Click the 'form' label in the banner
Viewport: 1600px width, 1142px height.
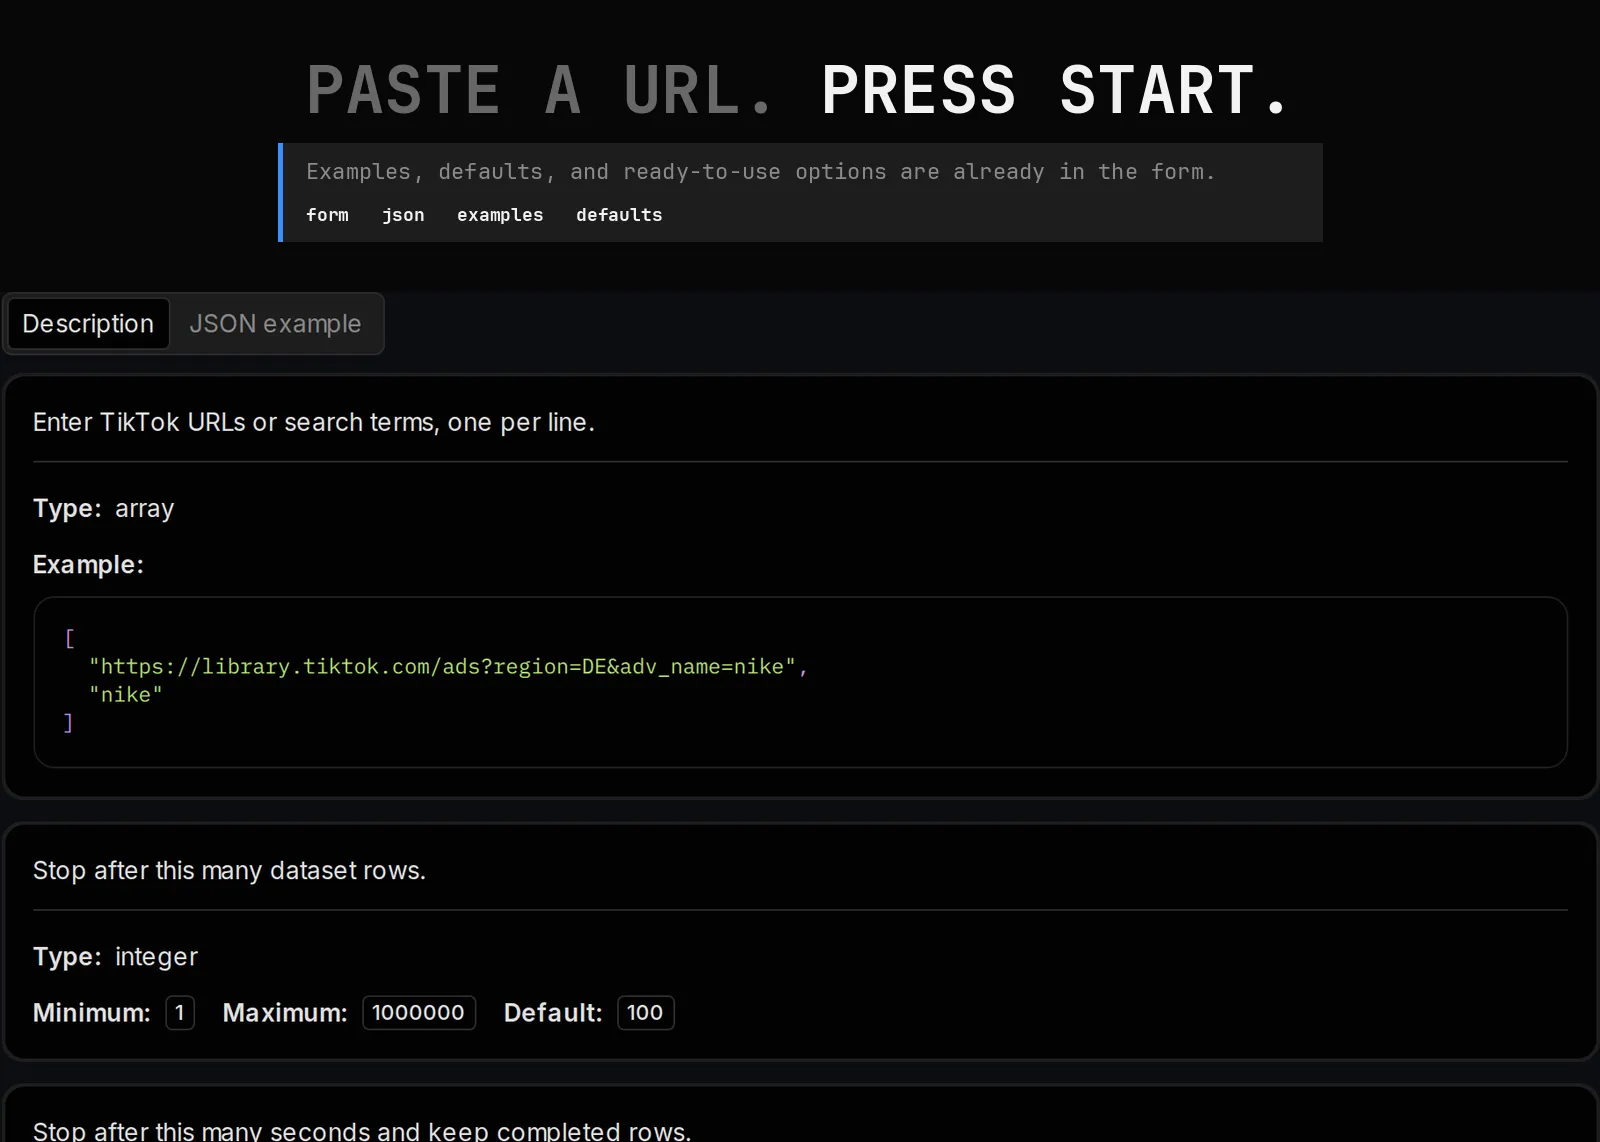pos(327,215)
